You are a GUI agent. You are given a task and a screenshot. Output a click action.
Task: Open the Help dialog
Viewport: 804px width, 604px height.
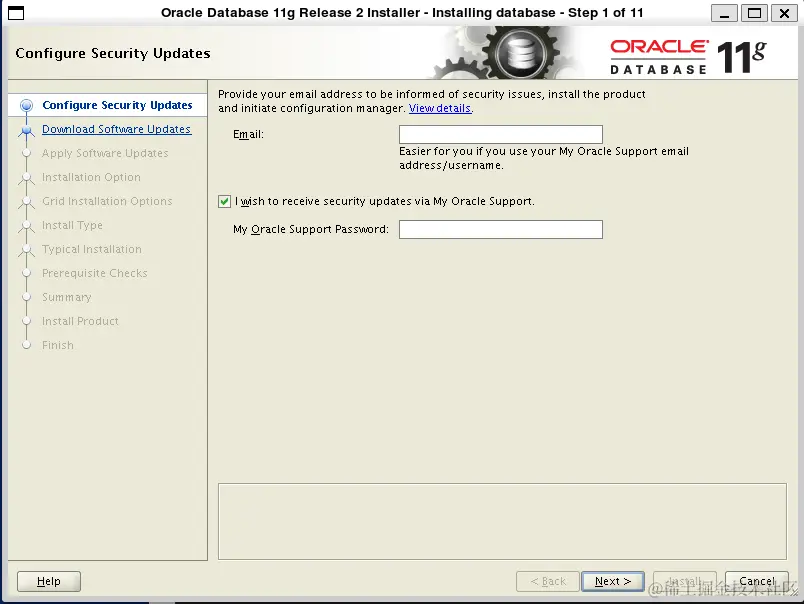click(48, 581)
